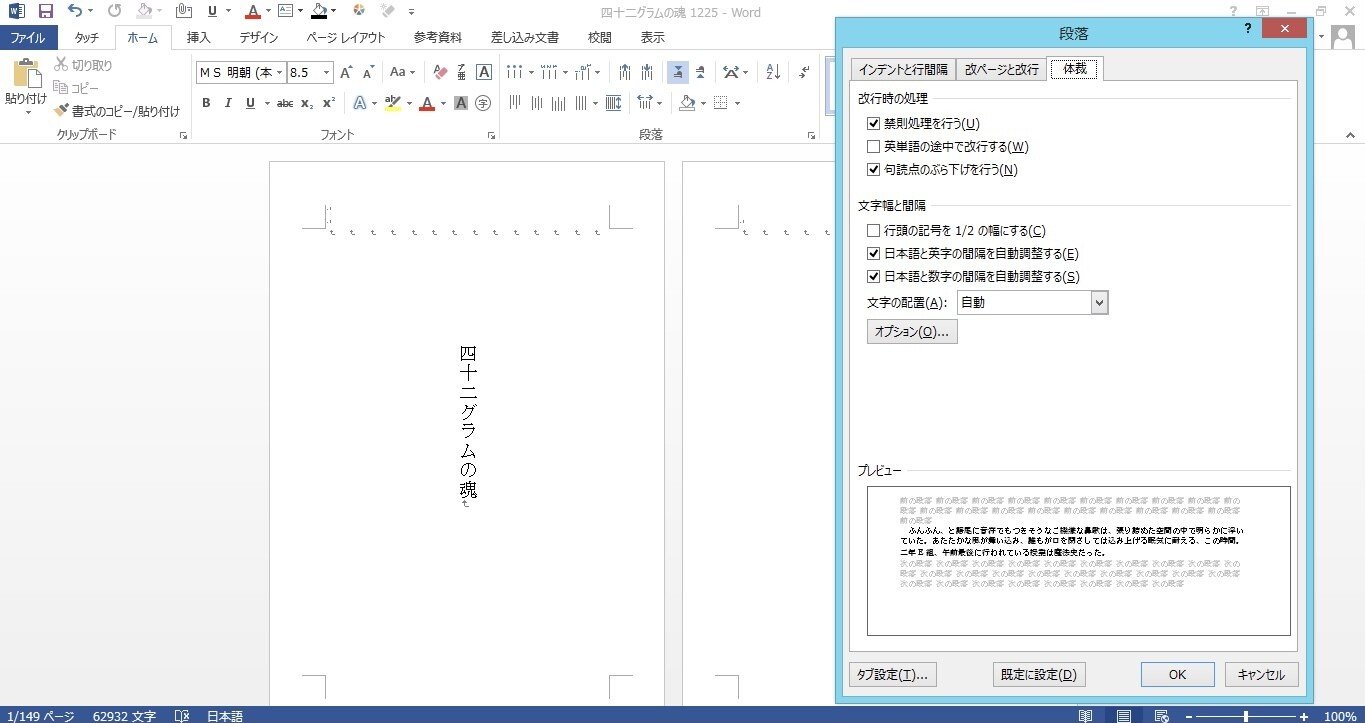Click the enclose characters (字) circle icon
Screen dimensions: 1365x723
pyautogui.click(x=483, y=103)
